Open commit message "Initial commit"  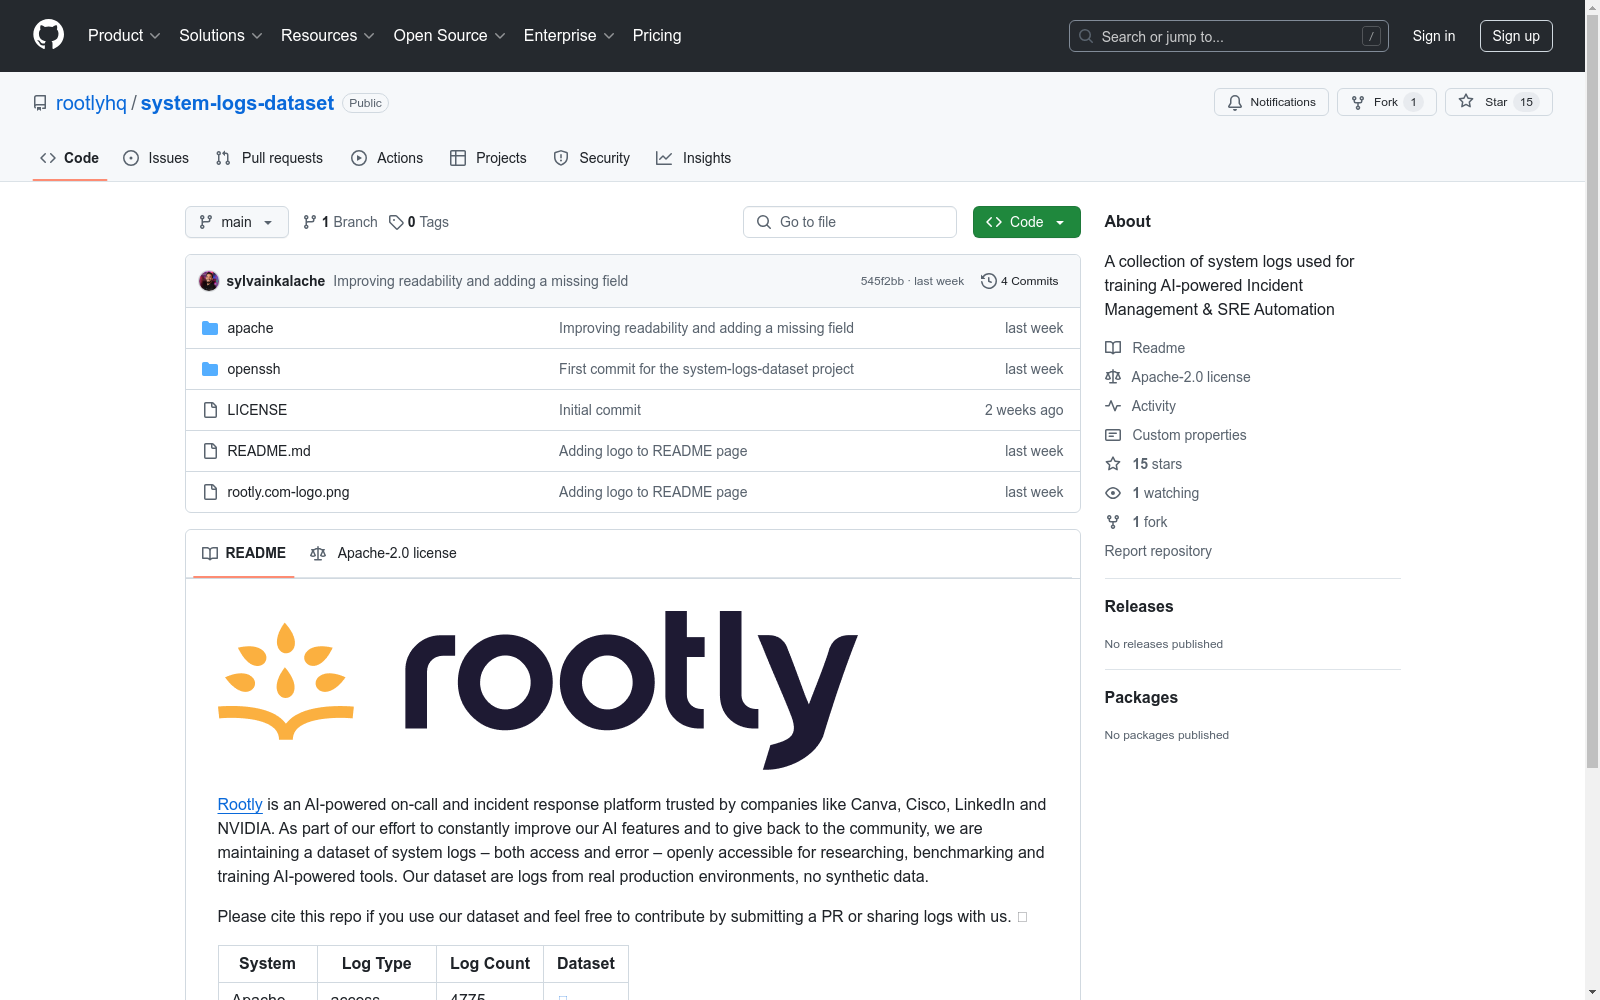pyautogui.click(x=600, y=410)
